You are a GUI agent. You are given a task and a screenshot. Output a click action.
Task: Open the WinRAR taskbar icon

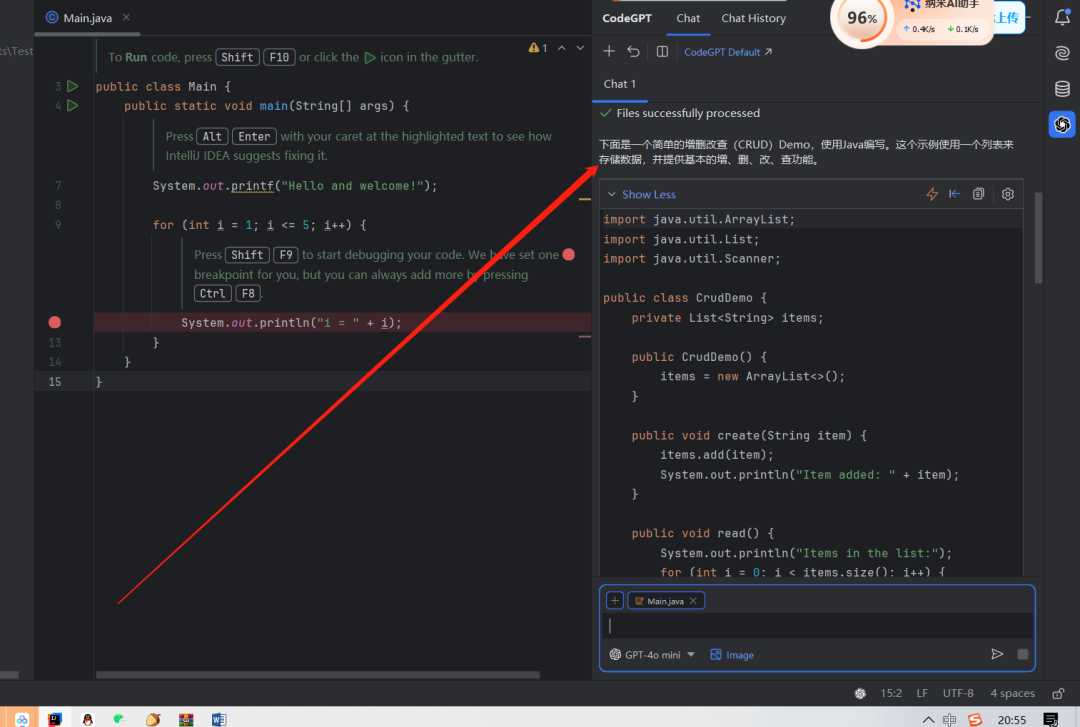(x=186, y=719)
